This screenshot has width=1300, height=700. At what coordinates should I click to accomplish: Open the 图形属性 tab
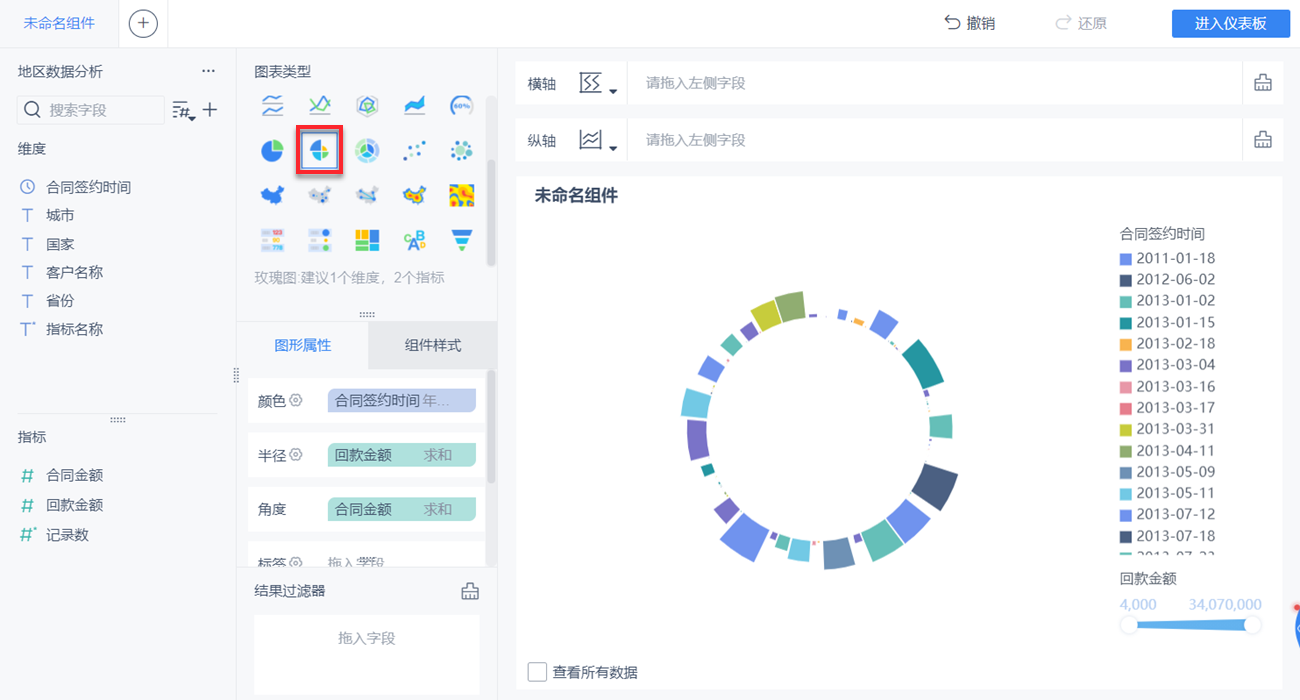[303, 345]
